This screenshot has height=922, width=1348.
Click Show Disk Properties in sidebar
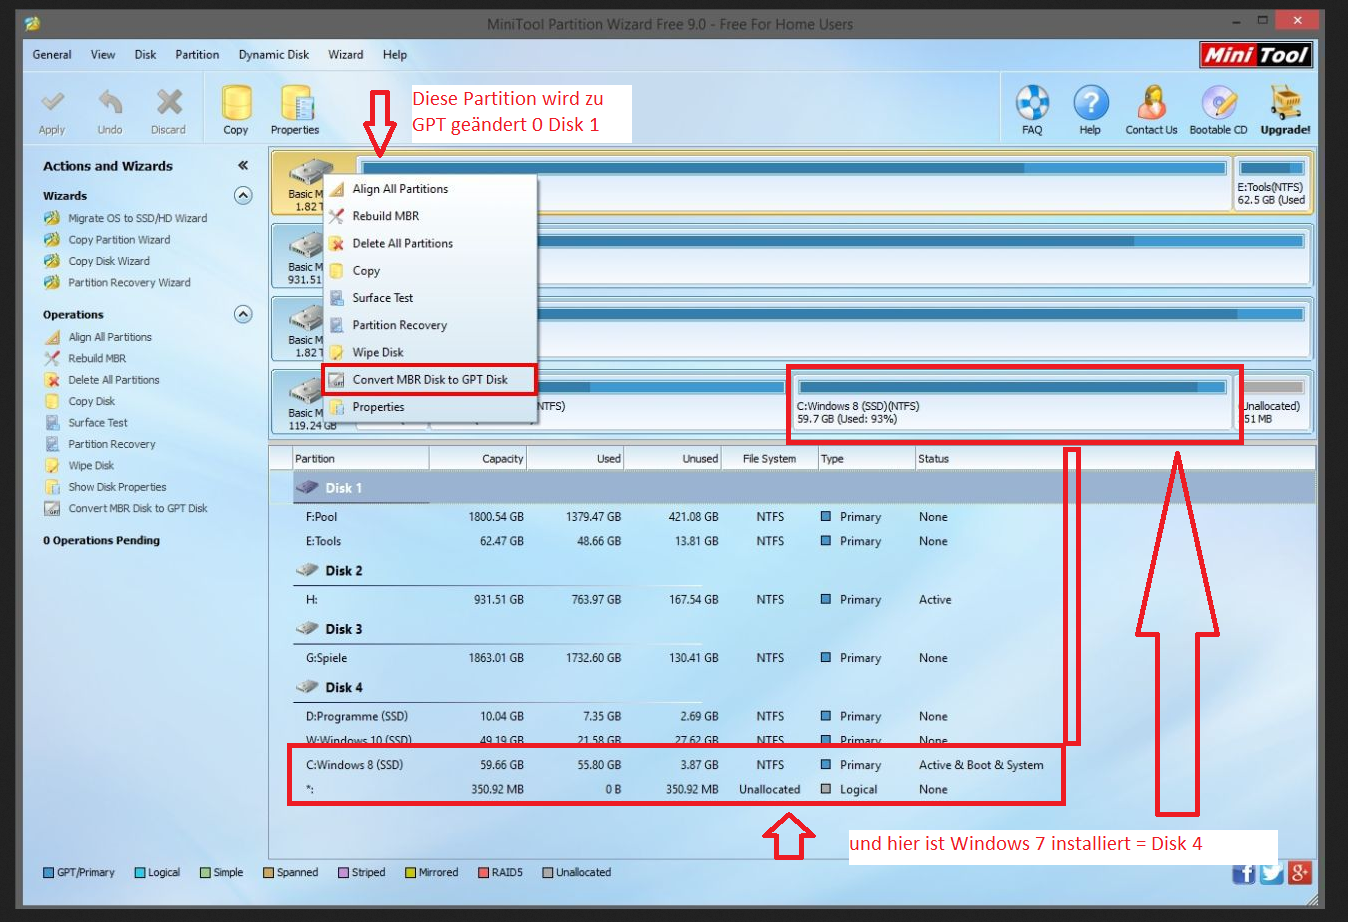point(117,487)
